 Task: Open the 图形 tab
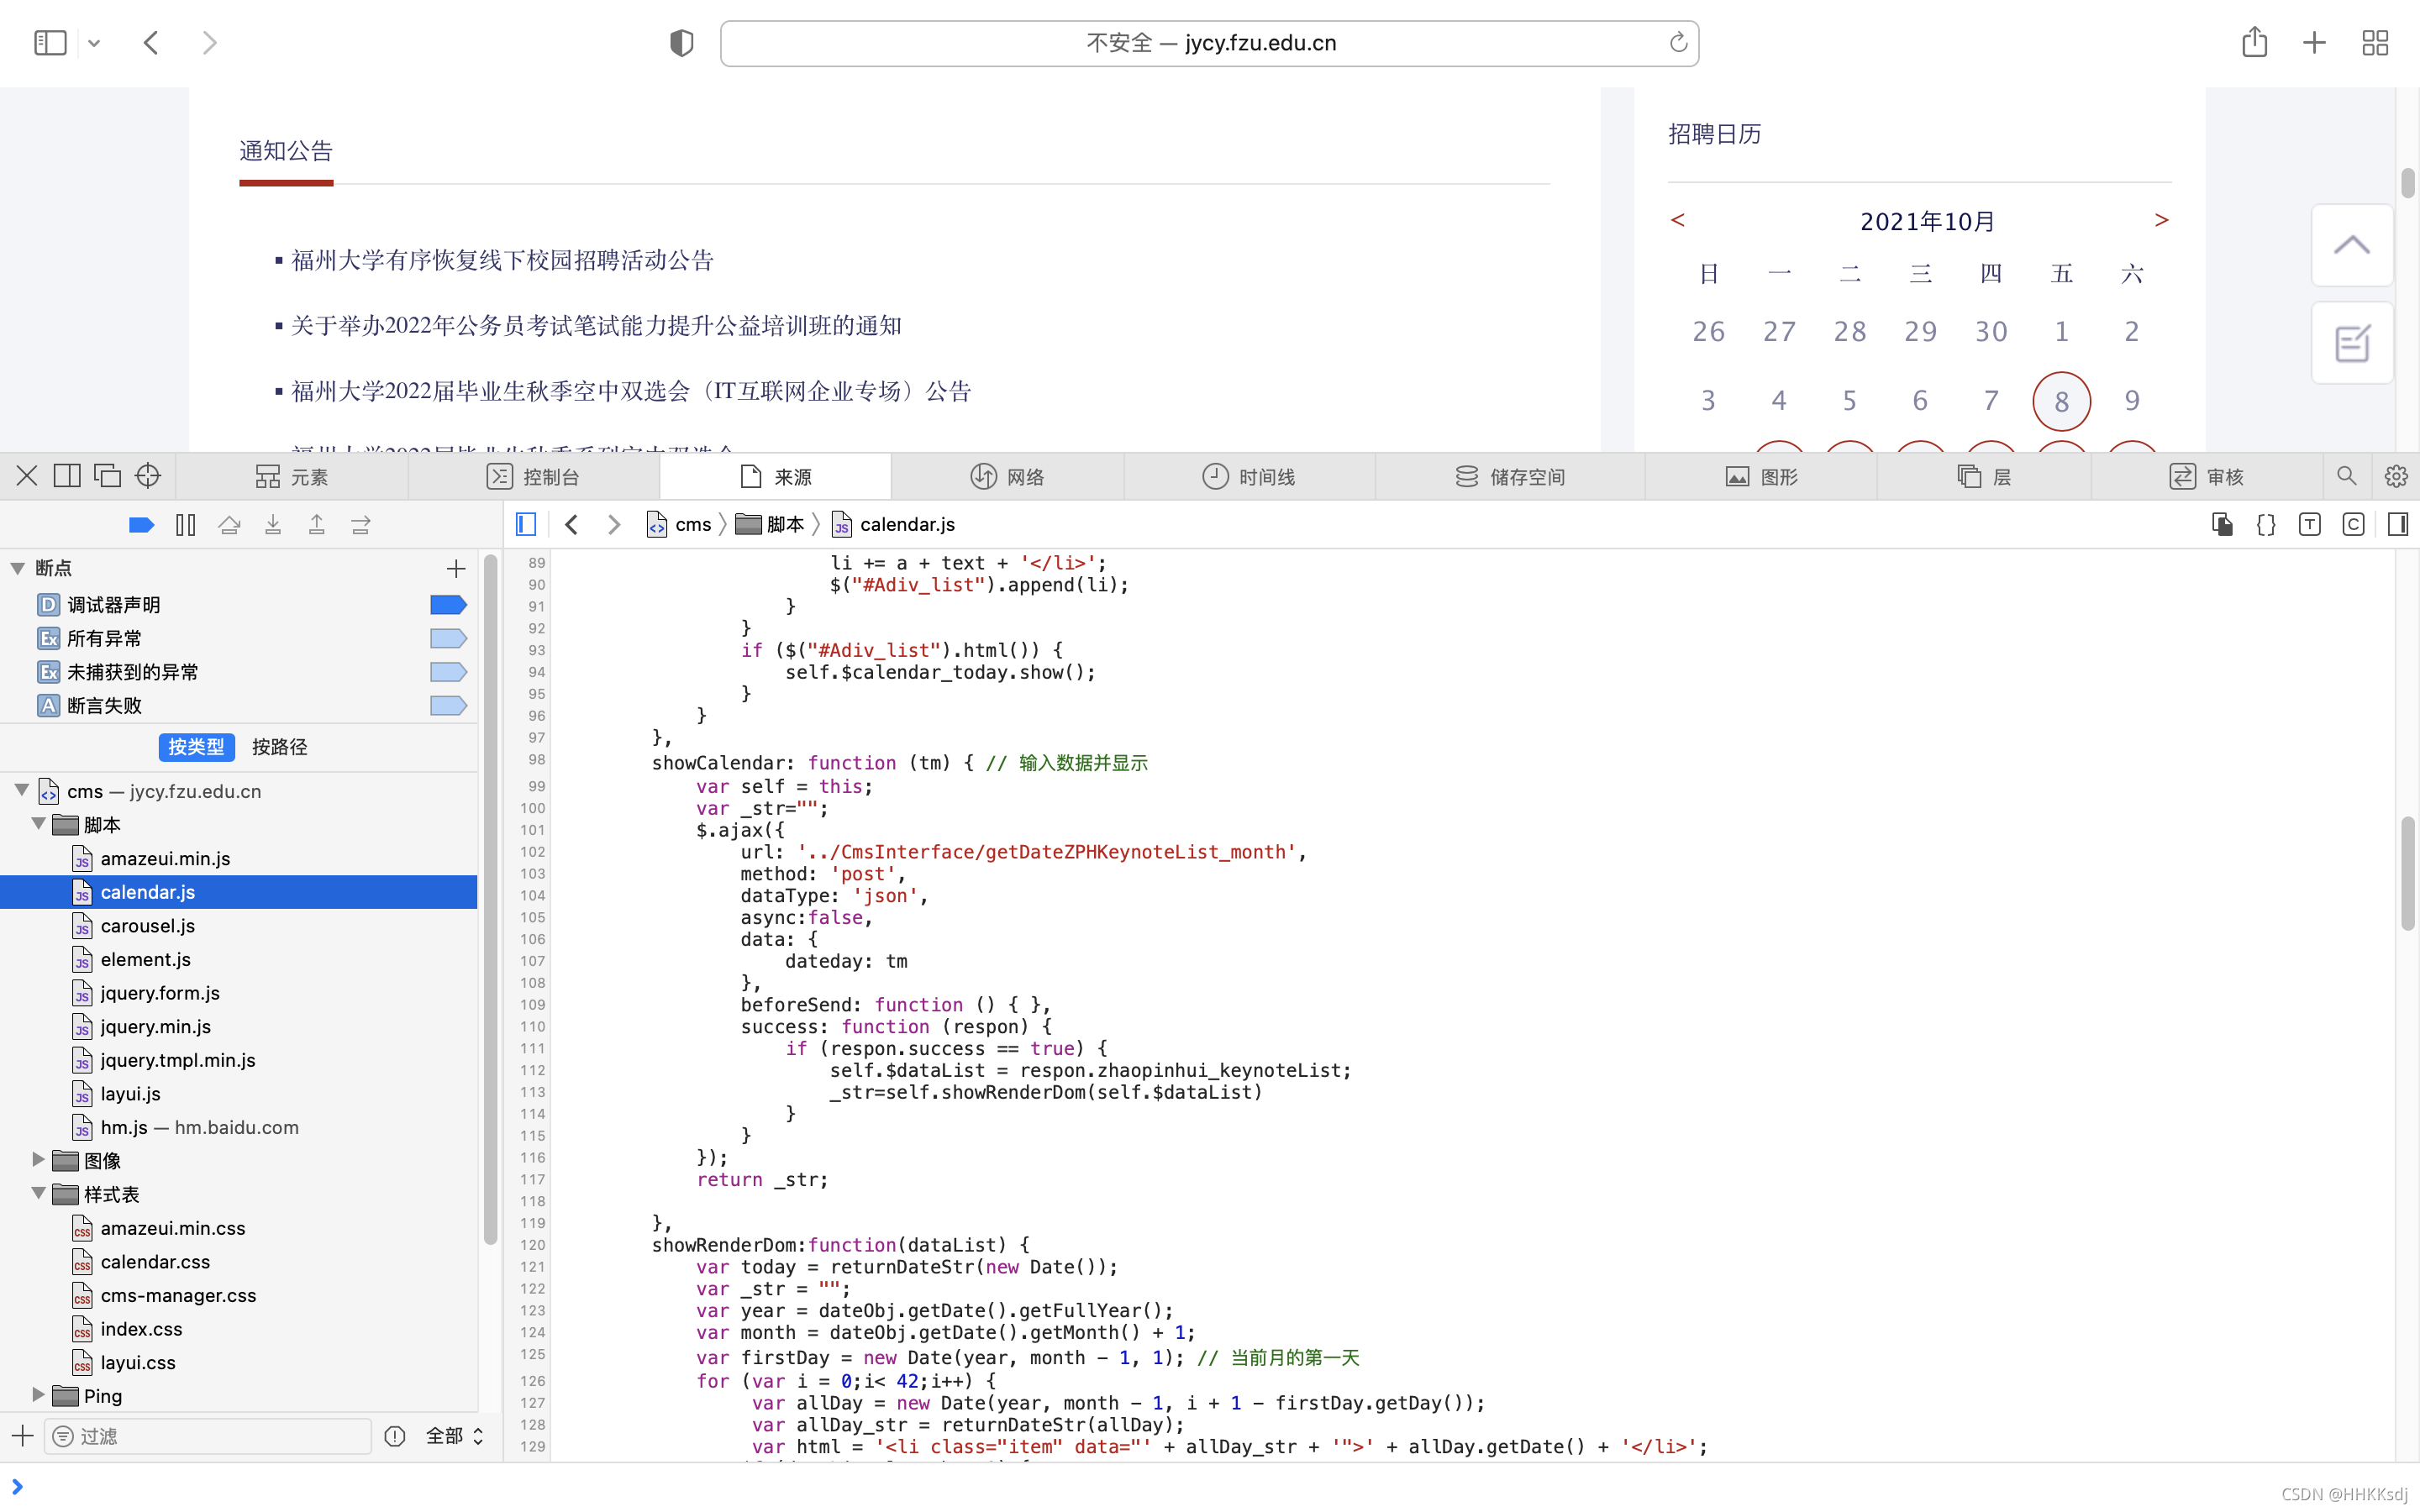1761,477
